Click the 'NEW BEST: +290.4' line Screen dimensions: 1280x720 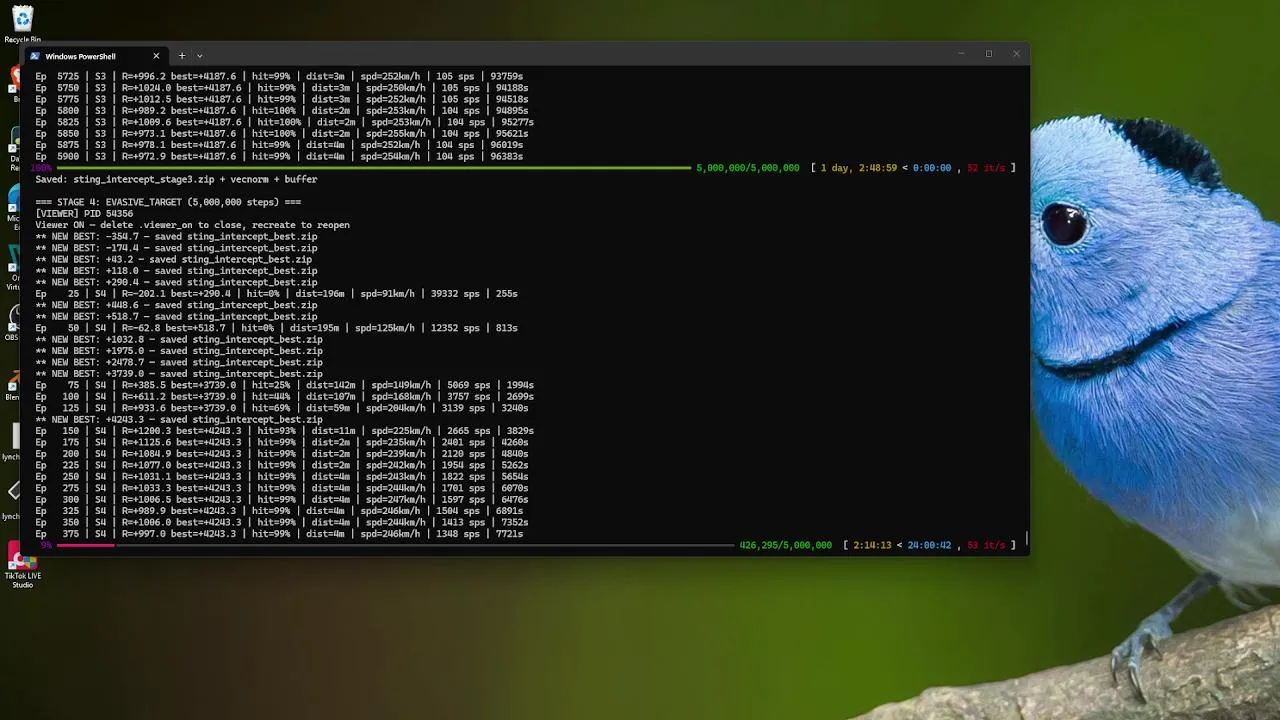(x=176, y=282)
